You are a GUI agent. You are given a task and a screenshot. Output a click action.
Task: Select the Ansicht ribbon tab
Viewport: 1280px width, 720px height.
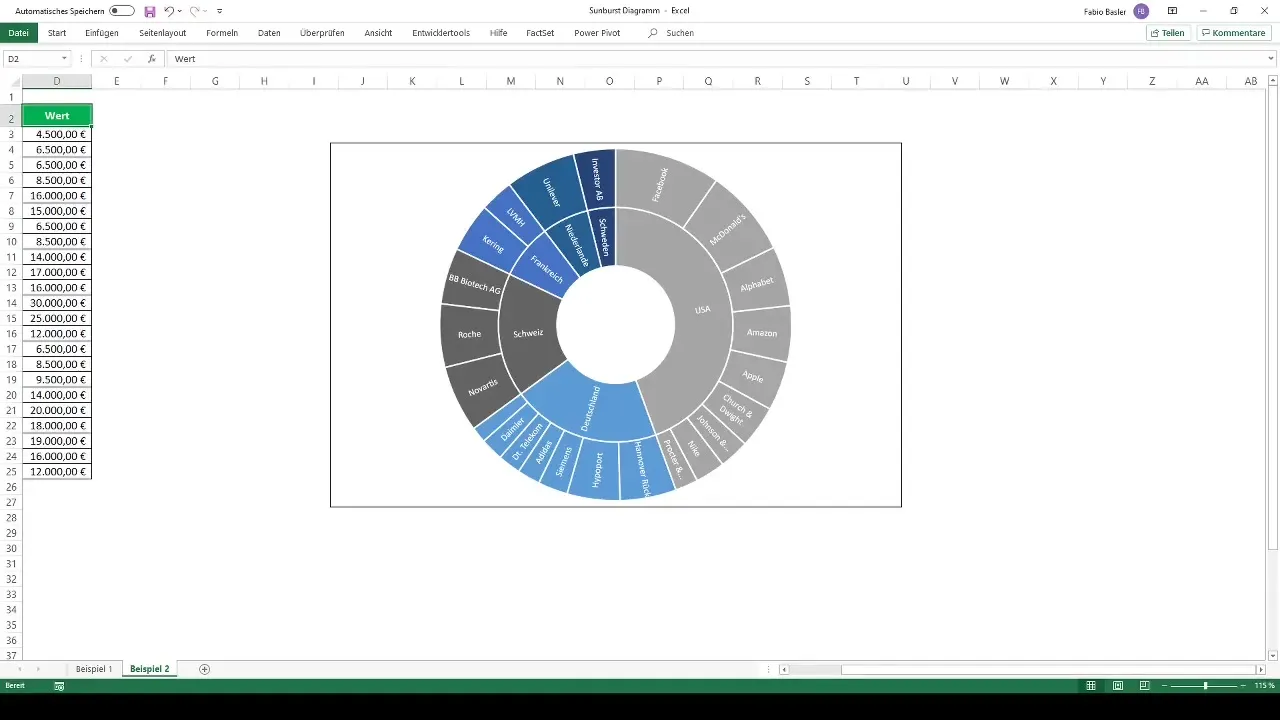click(x=378, y=33)
